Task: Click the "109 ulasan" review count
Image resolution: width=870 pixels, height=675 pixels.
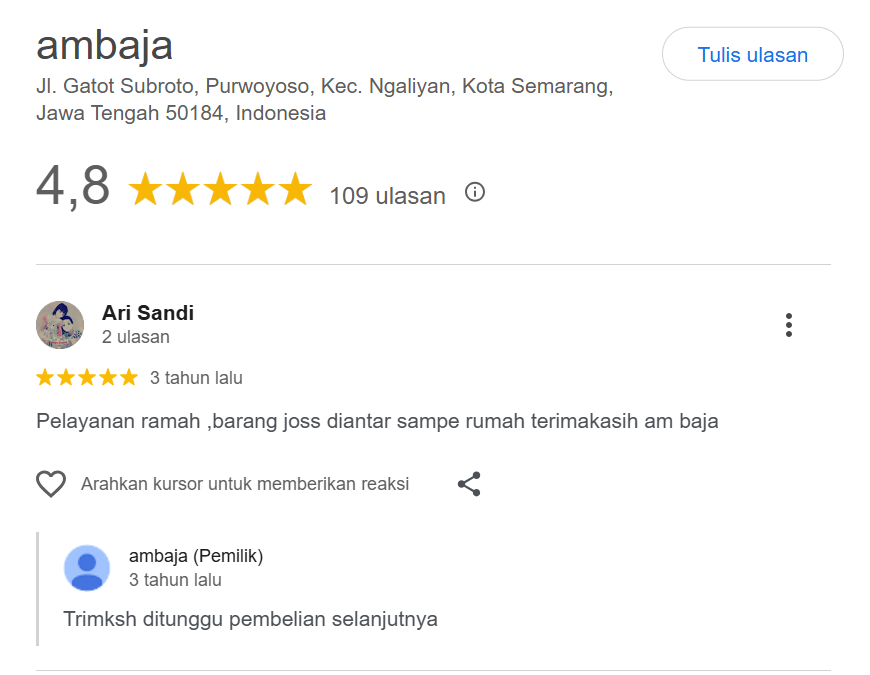Action: (387, 195)
